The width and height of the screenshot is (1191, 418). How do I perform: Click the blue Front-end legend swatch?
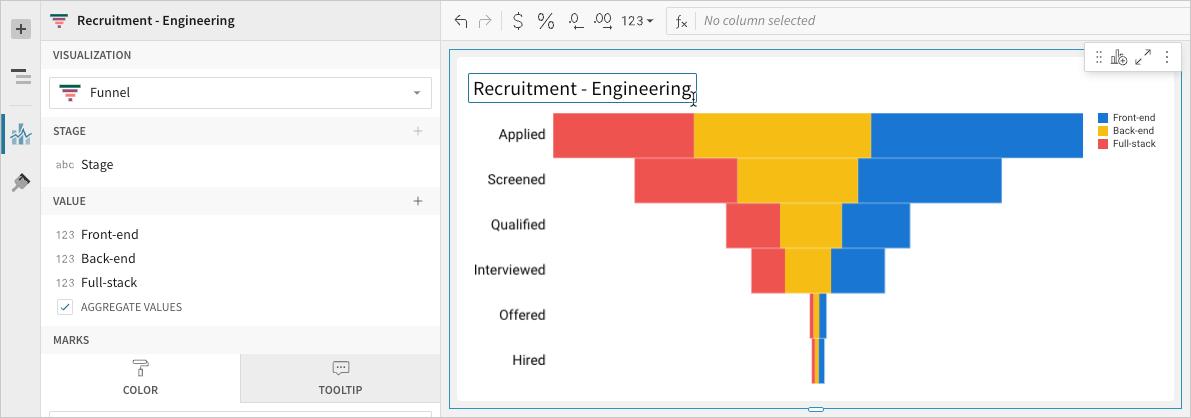1103,118
